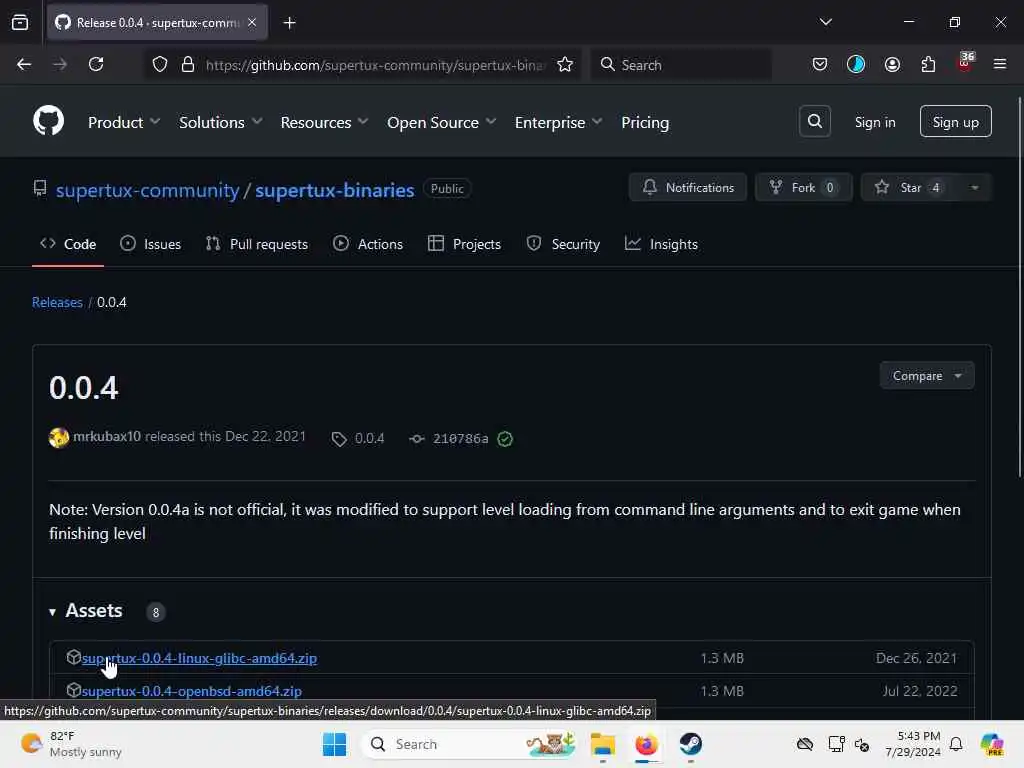Screen dimensions: 1024x768
Task: Open the supertux-community organization link
Action: [x=148, y=190]
